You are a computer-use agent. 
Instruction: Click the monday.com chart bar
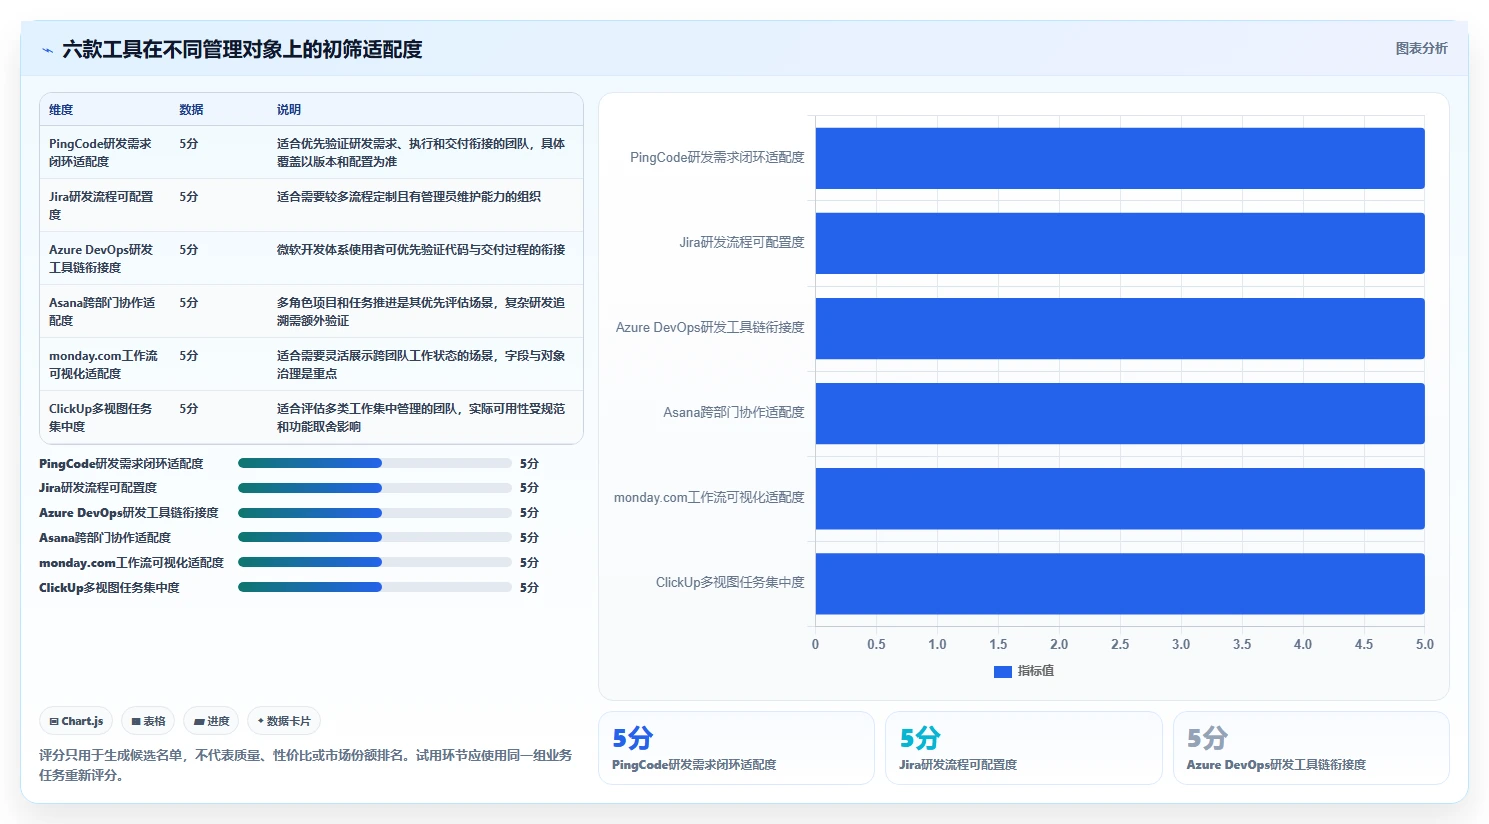[1120, 498]
